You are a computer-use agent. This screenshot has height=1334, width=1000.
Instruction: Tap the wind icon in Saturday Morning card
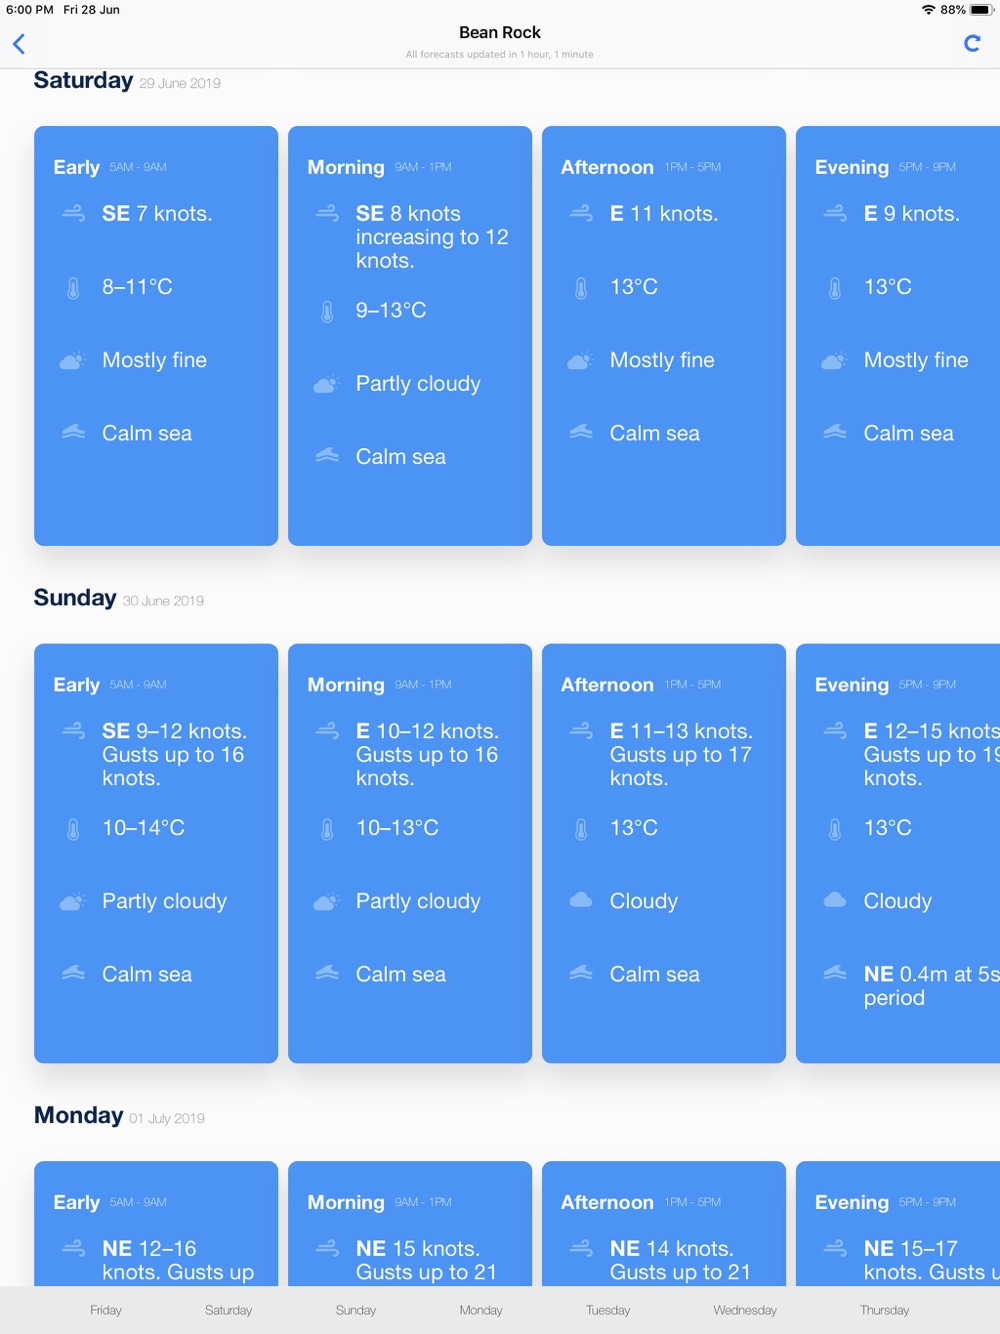pyautogui.click(x=327, y=213)
